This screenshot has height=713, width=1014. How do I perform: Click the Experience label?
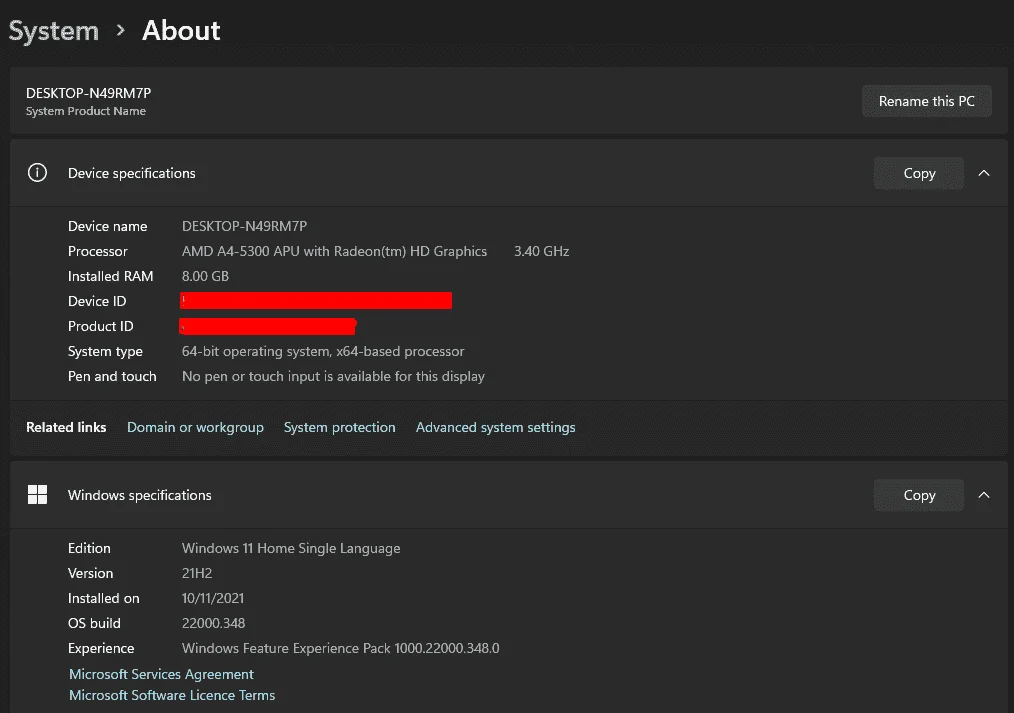click(x=101, y=648)
